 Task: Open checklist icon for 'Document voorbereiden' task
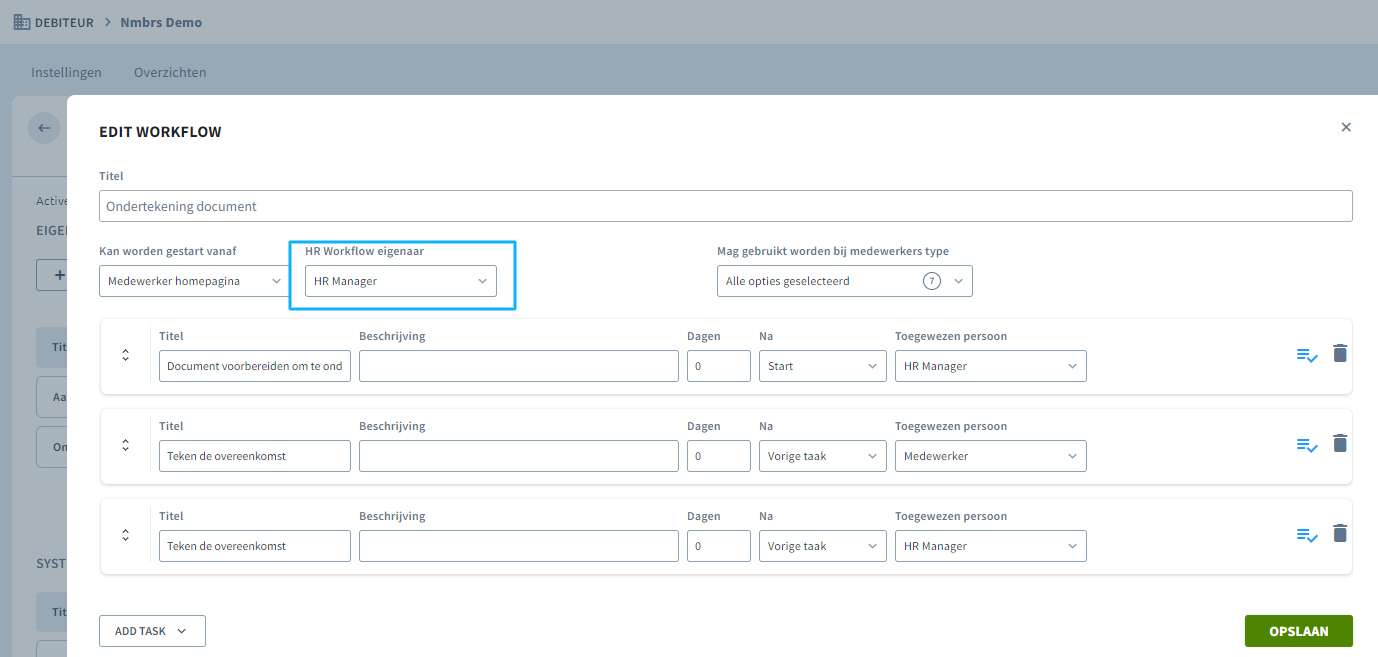[1307, 355]
